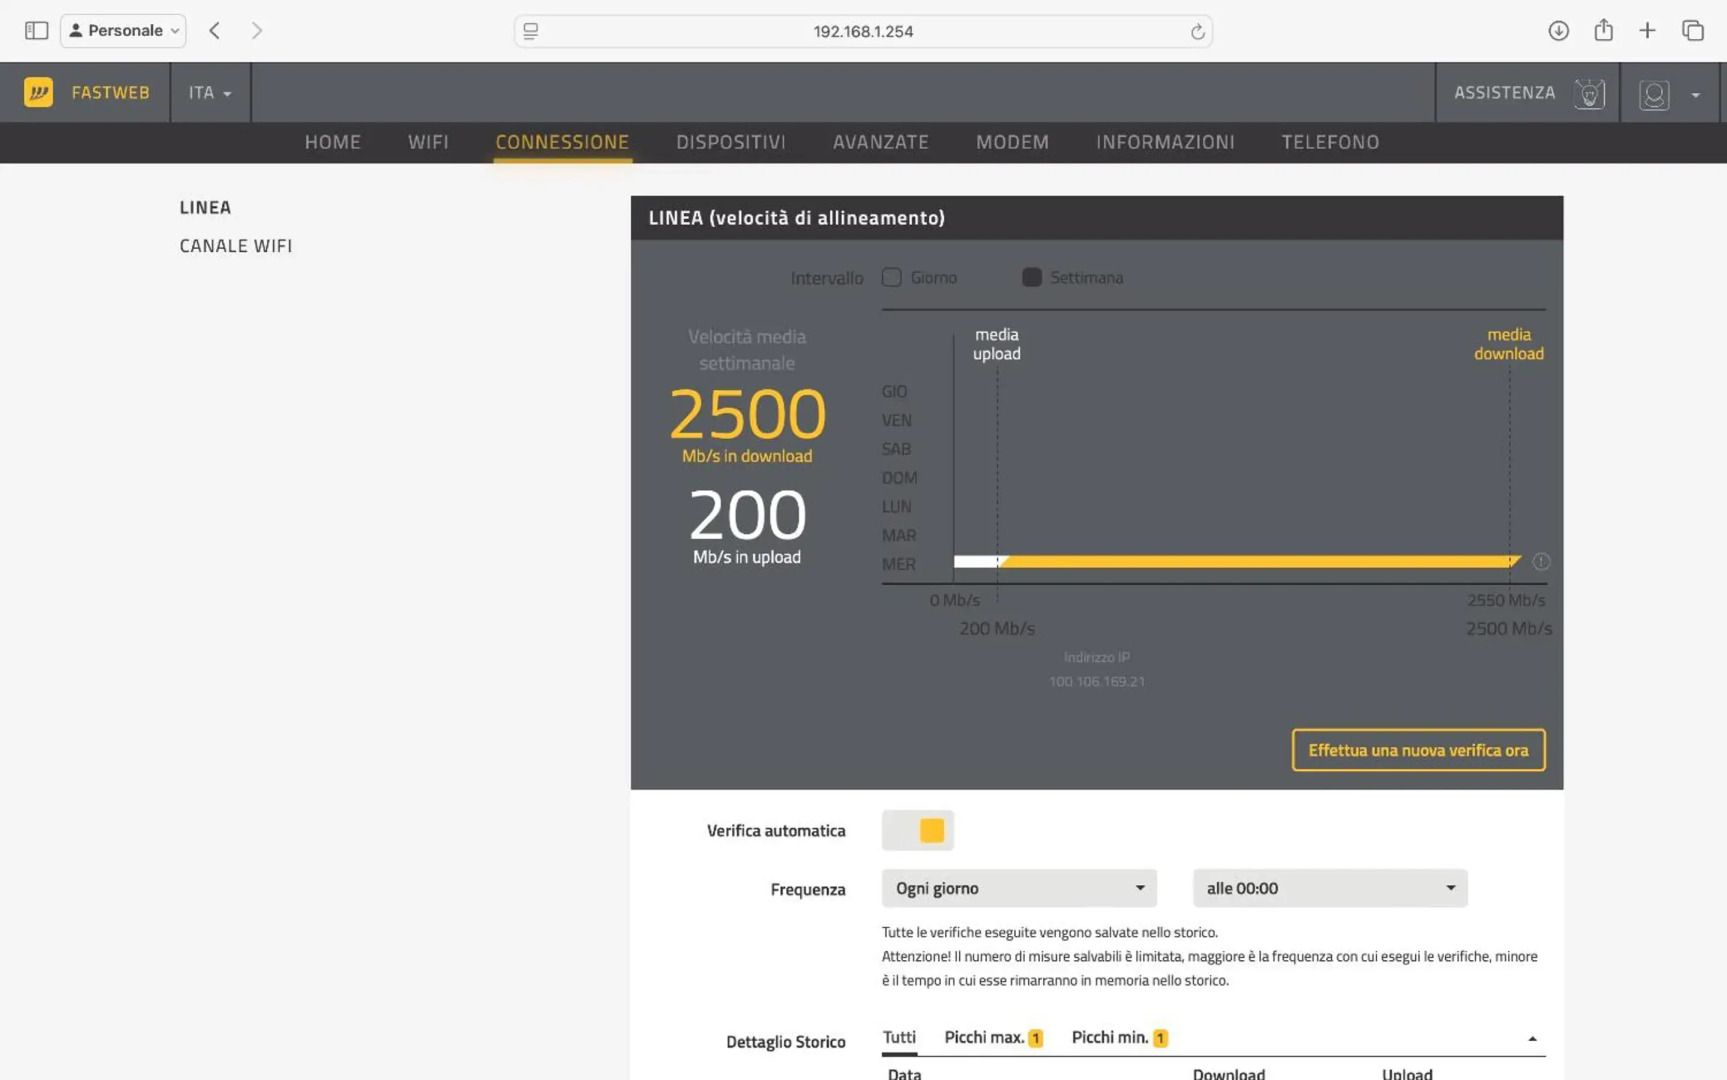Screen dimensions: 1727x1080
Task: Click the Share icon in toolbar
Action: point(1603,31)
